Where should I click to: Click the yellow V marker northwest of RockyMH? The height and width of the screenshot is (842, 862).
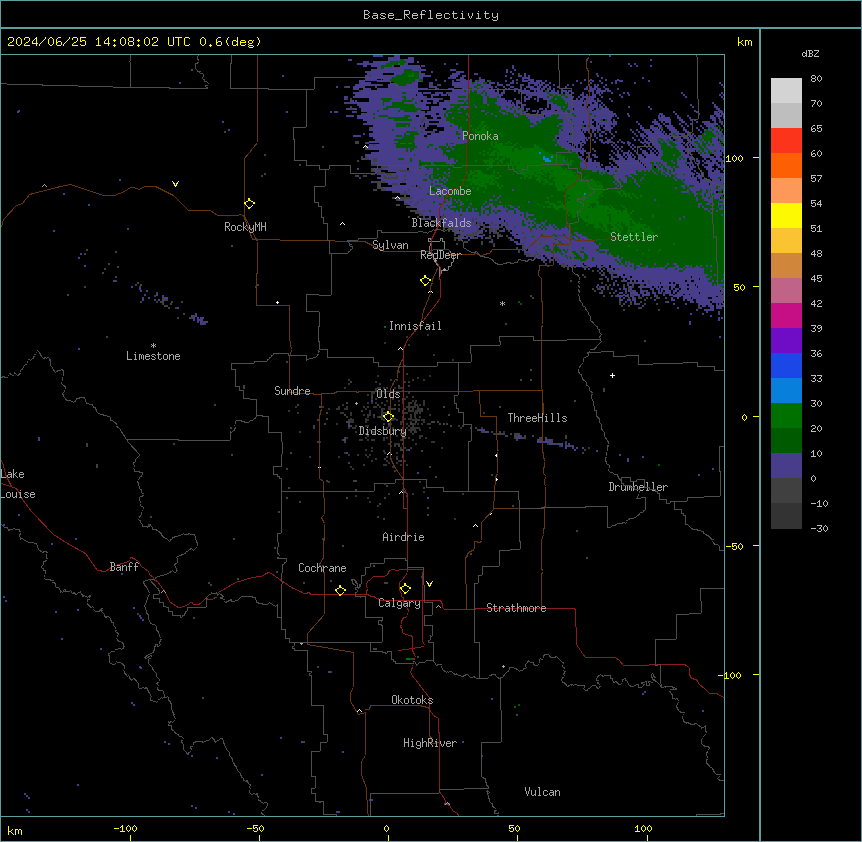tap(175, 184)
